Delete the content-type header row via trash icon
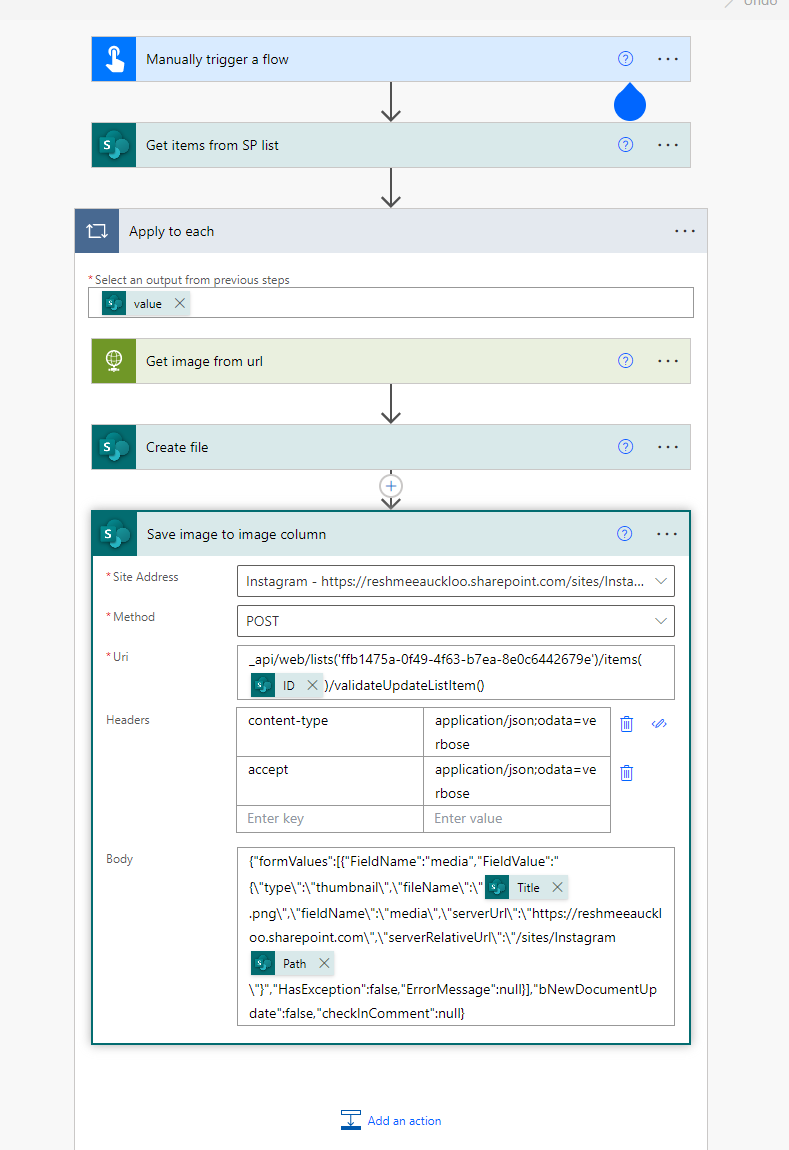 point(626,723)
